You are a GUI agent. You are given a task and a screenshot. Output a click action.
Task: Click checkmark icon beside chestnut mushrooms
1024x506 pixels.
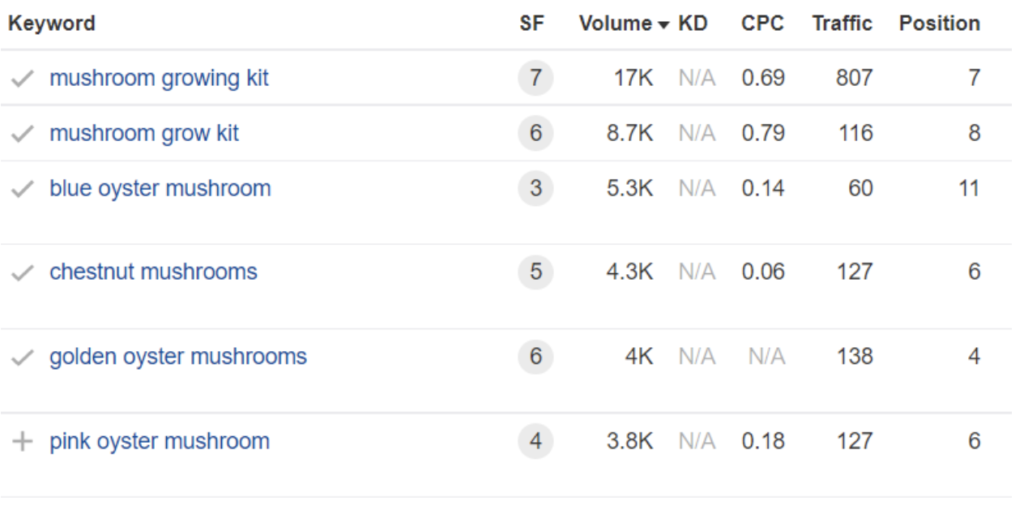pyautogui.click(x=22, y=273)
